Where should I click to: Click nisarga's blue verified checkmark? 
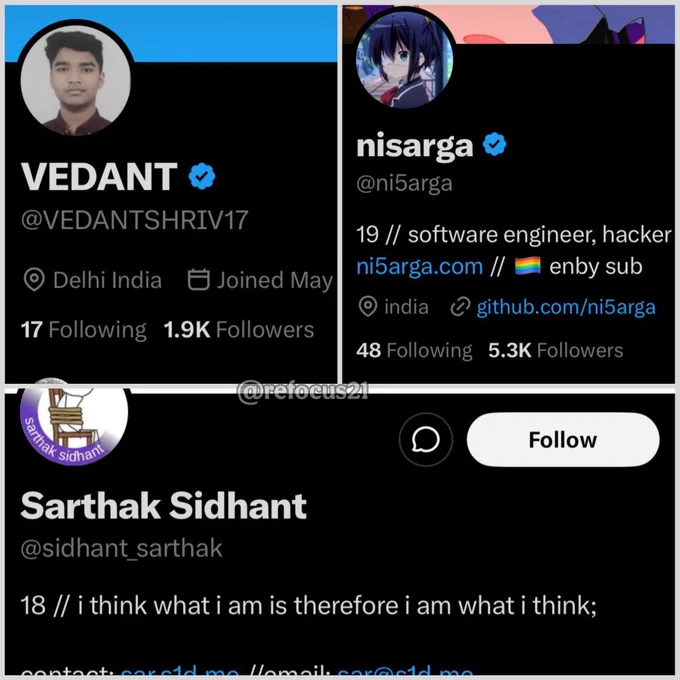[x=494, y=144]
